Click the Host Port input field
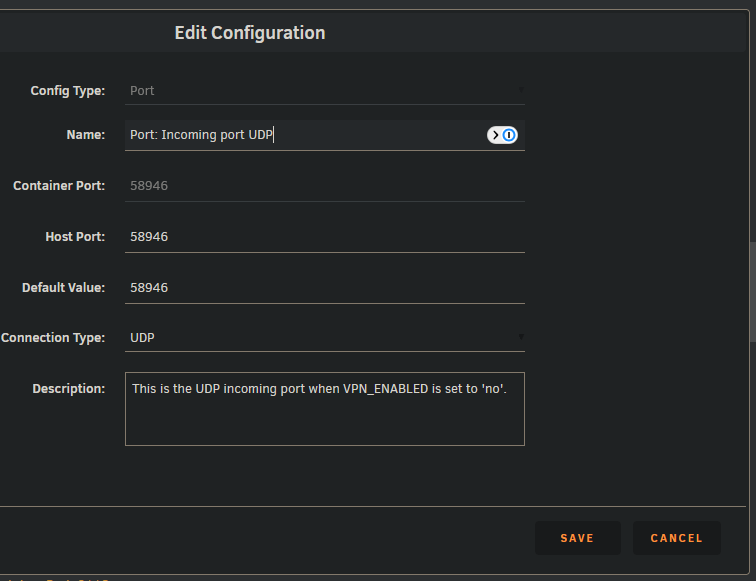Screen dimensions: 756x581 (x=324, y=237)
